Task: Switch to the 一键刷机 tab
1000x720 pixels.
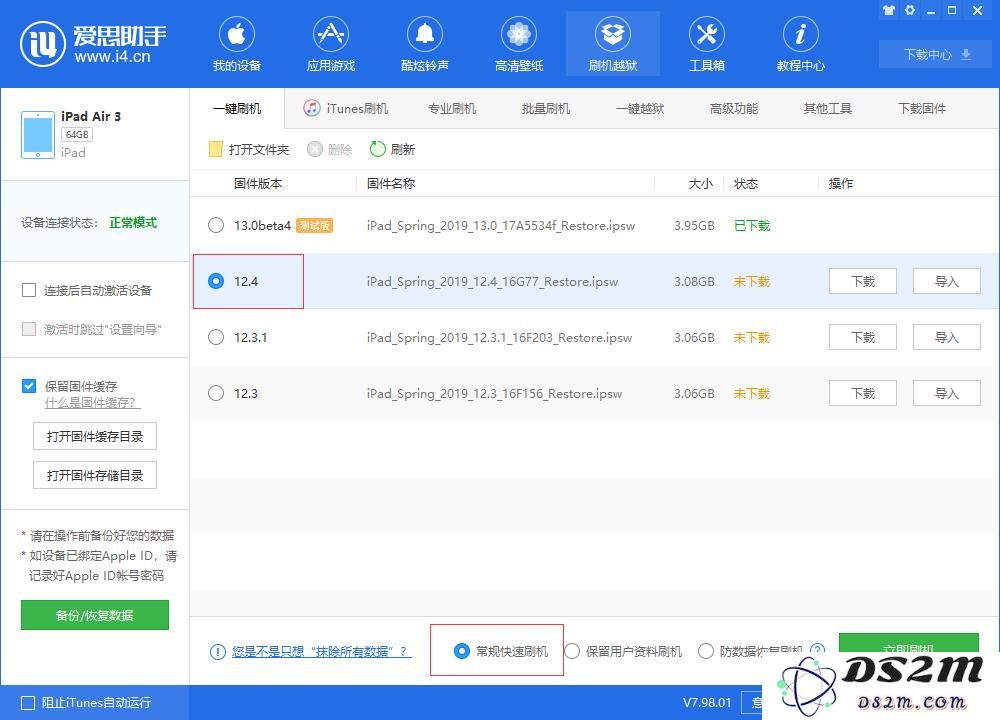Action: click(x=237, y=108)
